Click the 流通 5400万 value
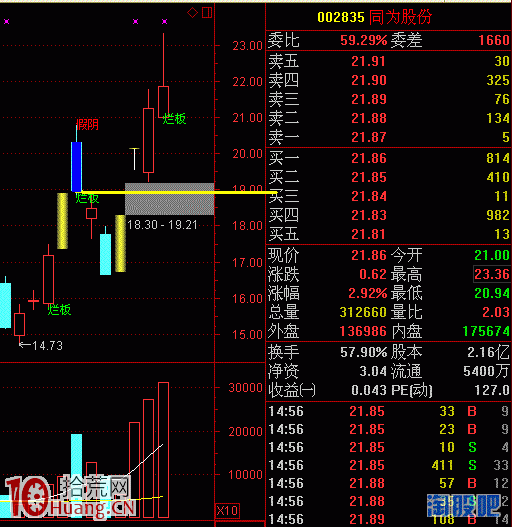The image size is (512, 527). (x=486, y=371)
